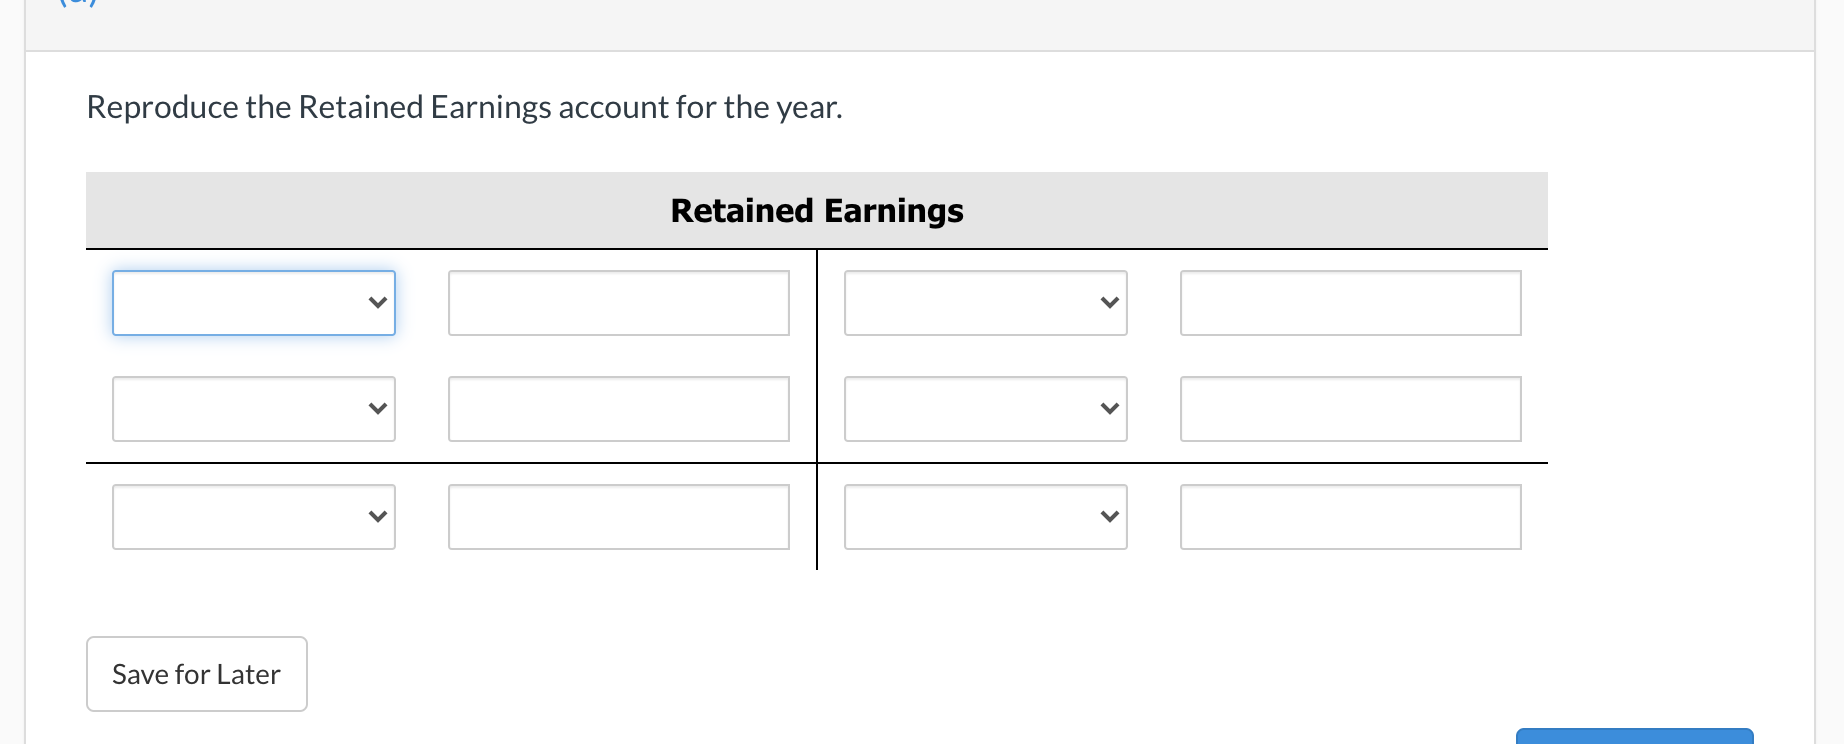This screenshot has width=1844, height=744.
Task: Click the chevron on the focused dropdown
Action: pos(378,302)
